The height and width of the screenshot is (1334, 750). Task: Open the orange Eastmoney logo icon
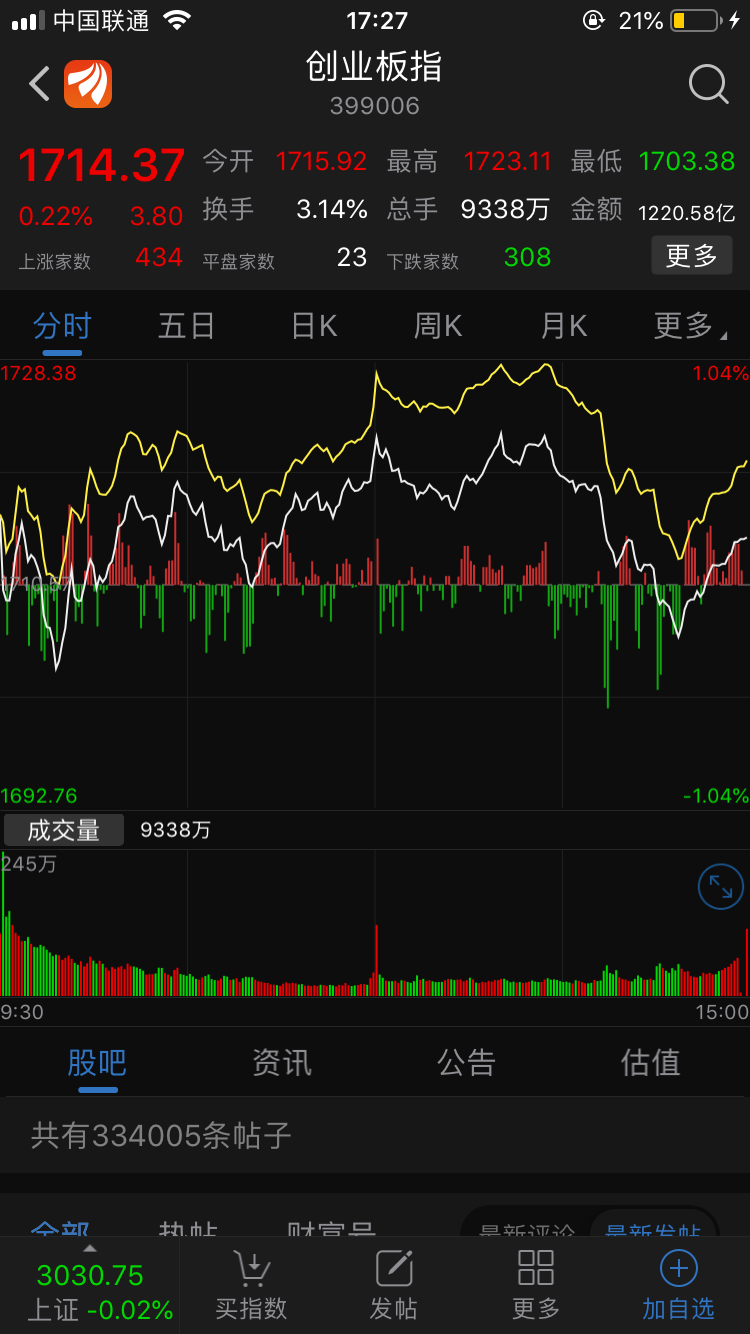click(88, 84)
